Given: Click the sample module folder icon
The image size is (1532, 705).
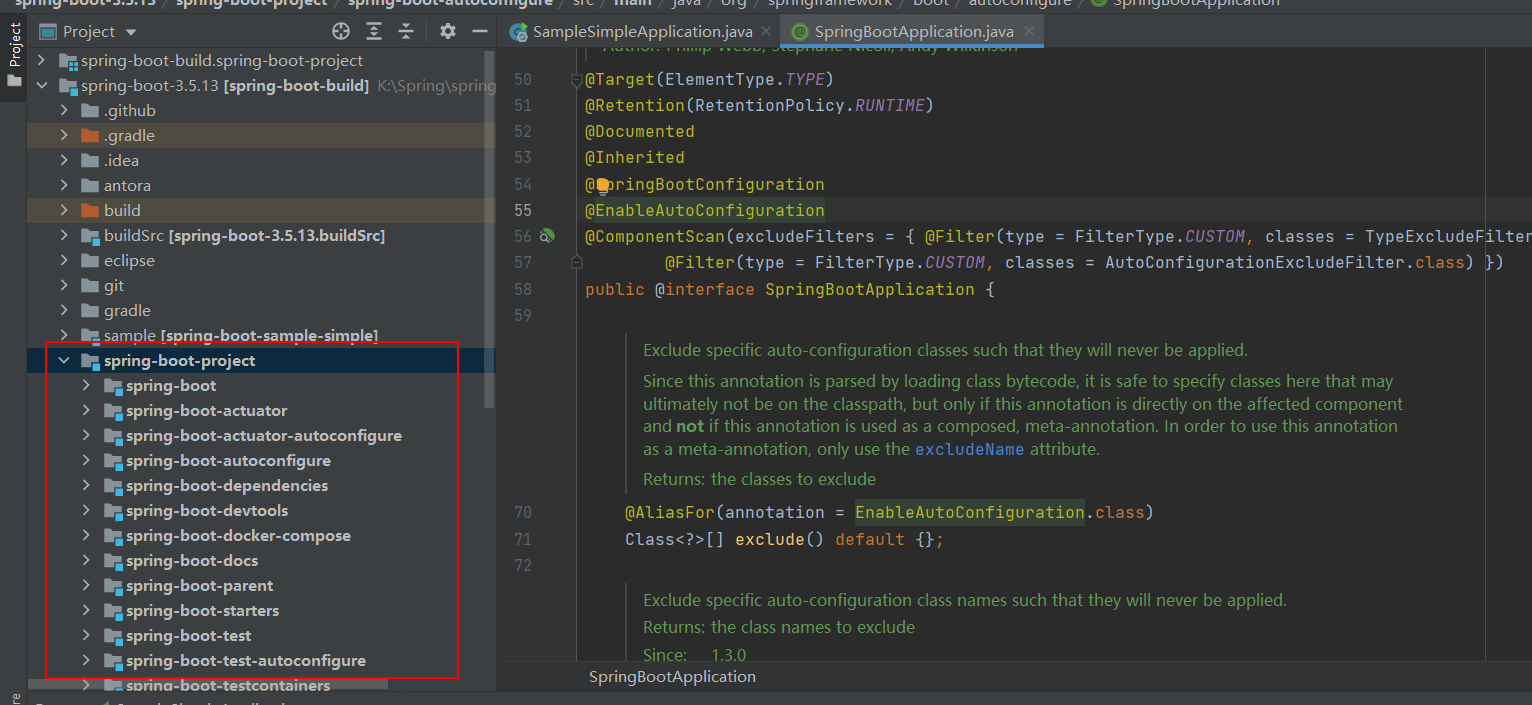Looking at the screenshot, I should (x=90, y=335).
